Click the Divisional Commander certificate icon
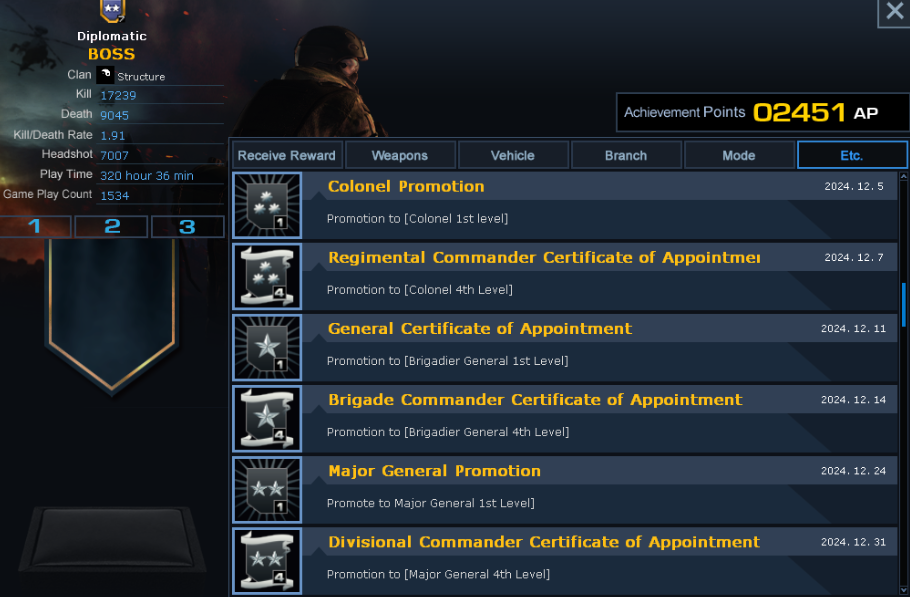The height and width of the screenshot is (597, 910). [267, 561]
